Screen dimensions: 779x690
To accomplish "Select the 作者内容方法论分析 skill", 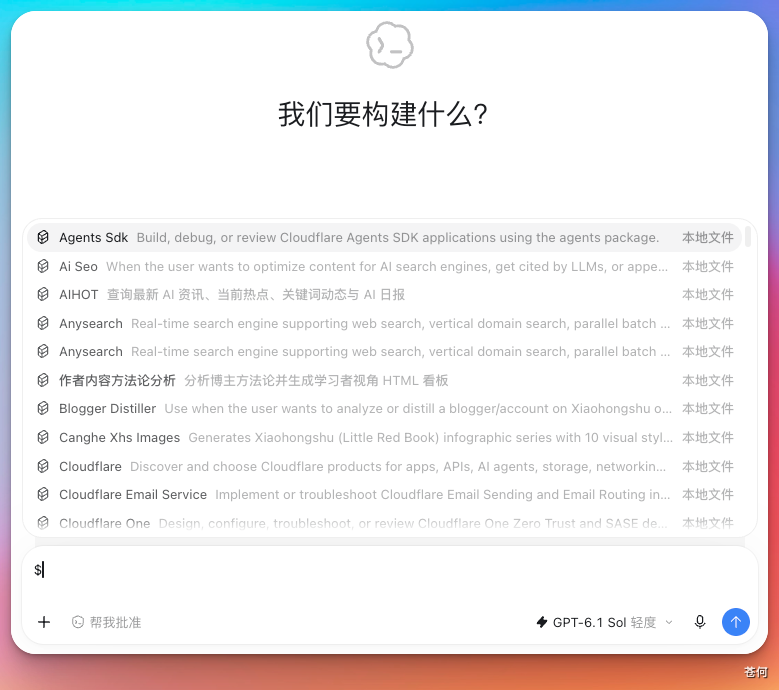I will click(x=385, y=381).
